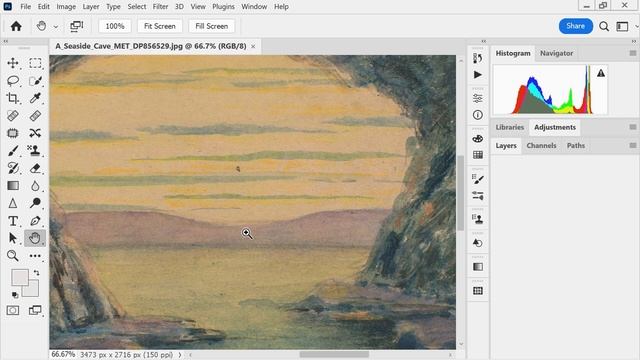Select the Eraser tool

click(x=35, y=168)
